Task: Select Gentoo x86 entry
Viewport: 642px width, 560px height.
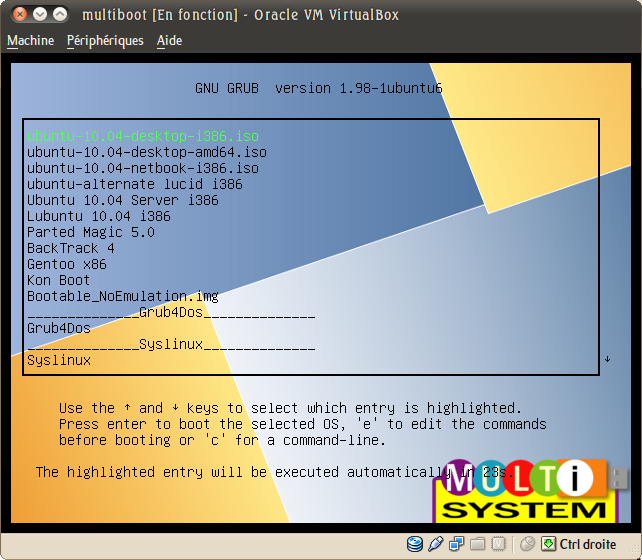Action: point(67,264)
